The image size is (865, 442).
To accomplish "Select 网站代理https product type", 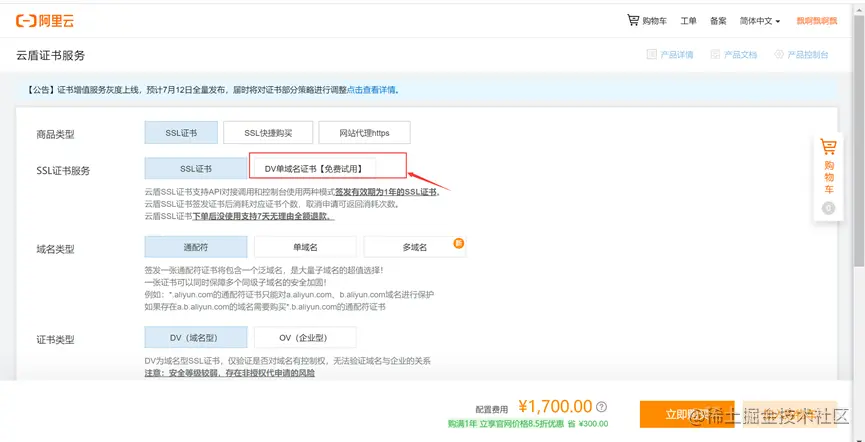I will pos(364,132).
